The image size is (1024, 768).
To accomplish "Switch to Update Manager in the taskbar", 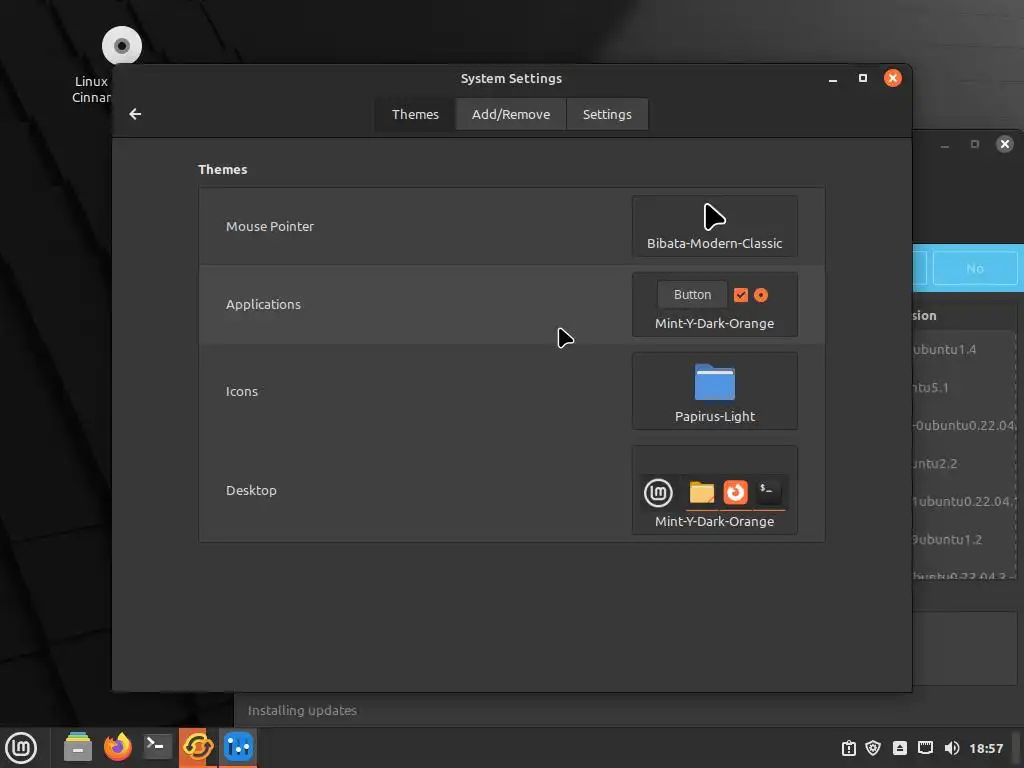I will click(x=197, y=747).
